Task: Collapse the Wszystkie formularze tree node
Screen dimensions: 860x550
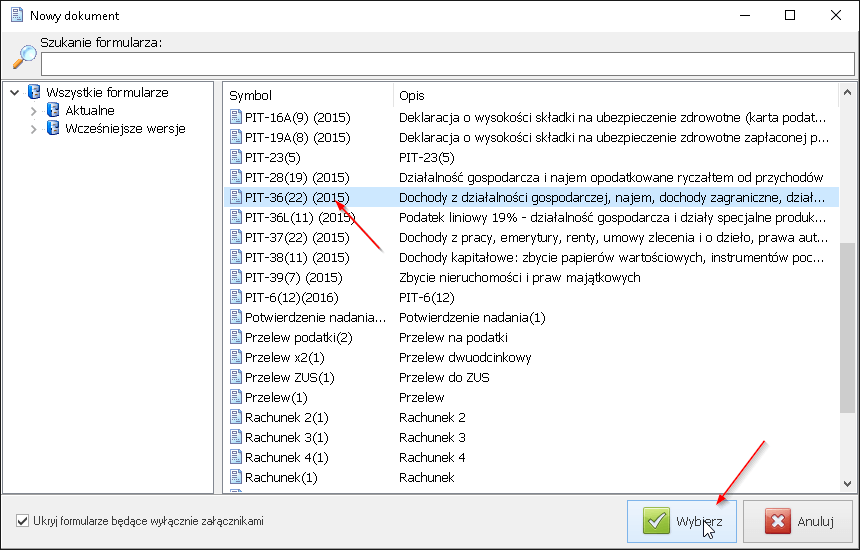Action: (x=14, y=93)
